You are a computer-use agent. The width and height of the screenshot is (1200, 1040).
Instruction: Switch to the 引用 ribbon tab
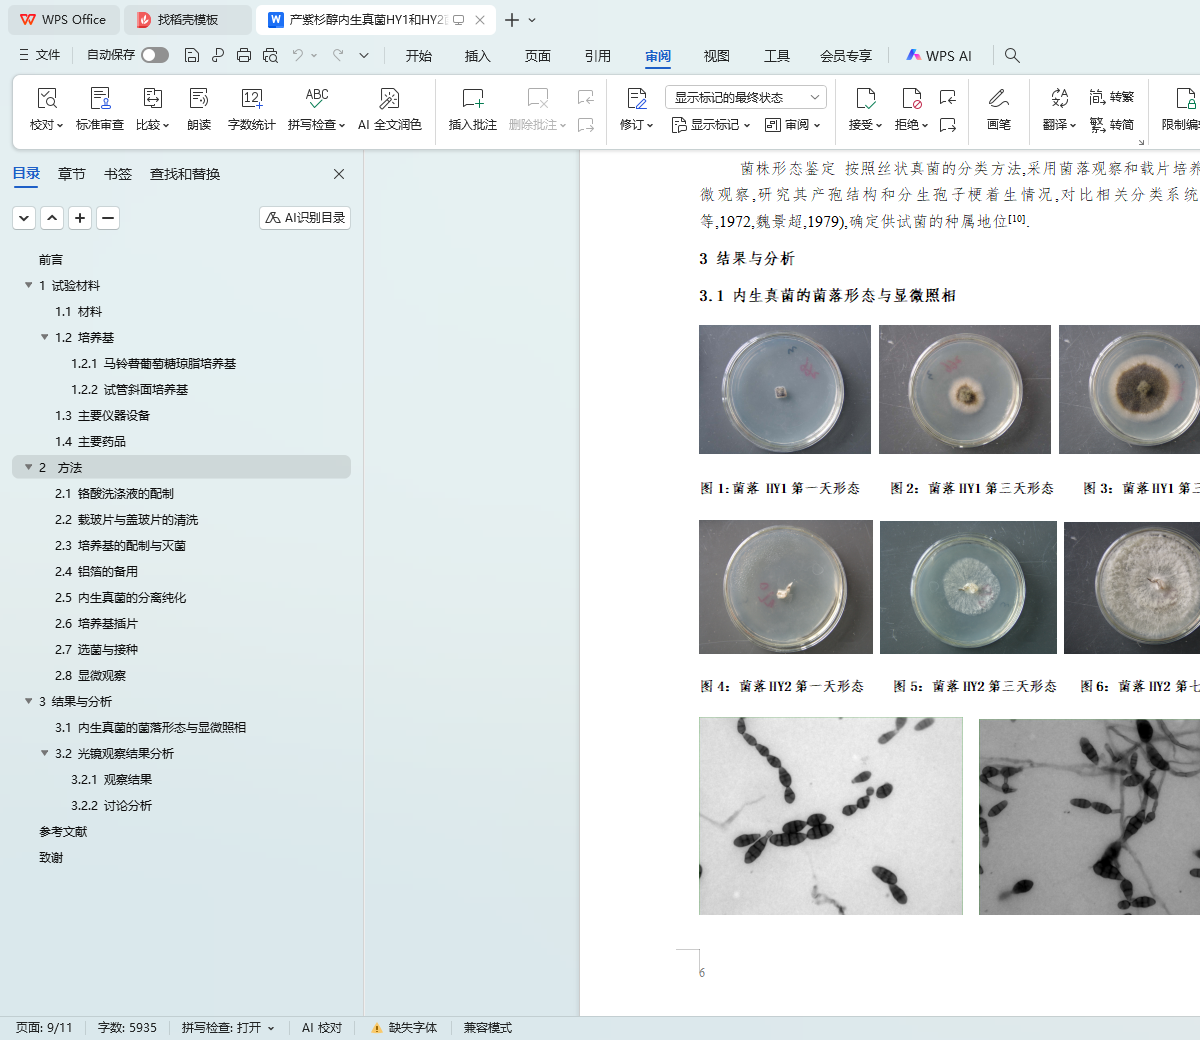[x=598, y=56]
